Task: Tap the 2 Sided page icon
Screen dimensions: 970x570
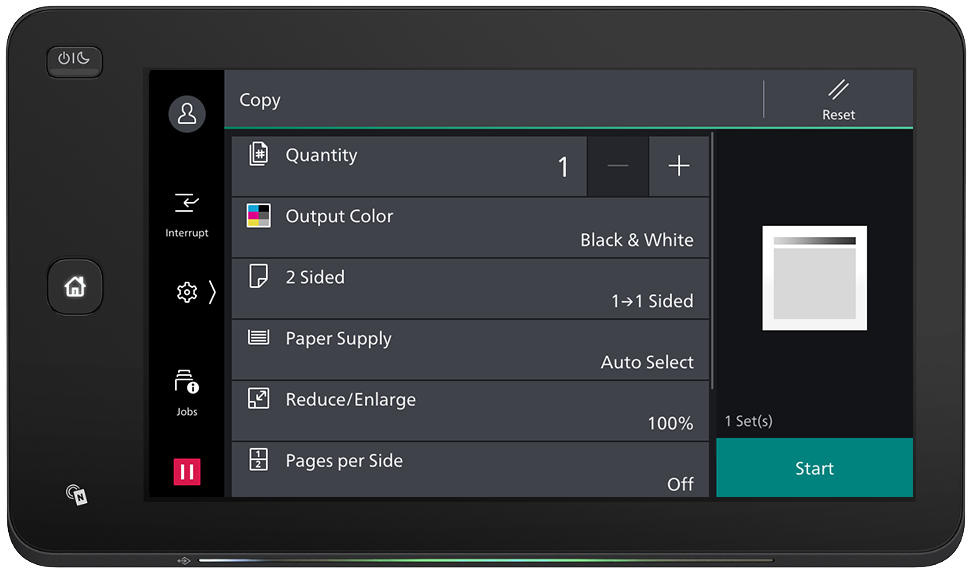Action: click(259, 276)
